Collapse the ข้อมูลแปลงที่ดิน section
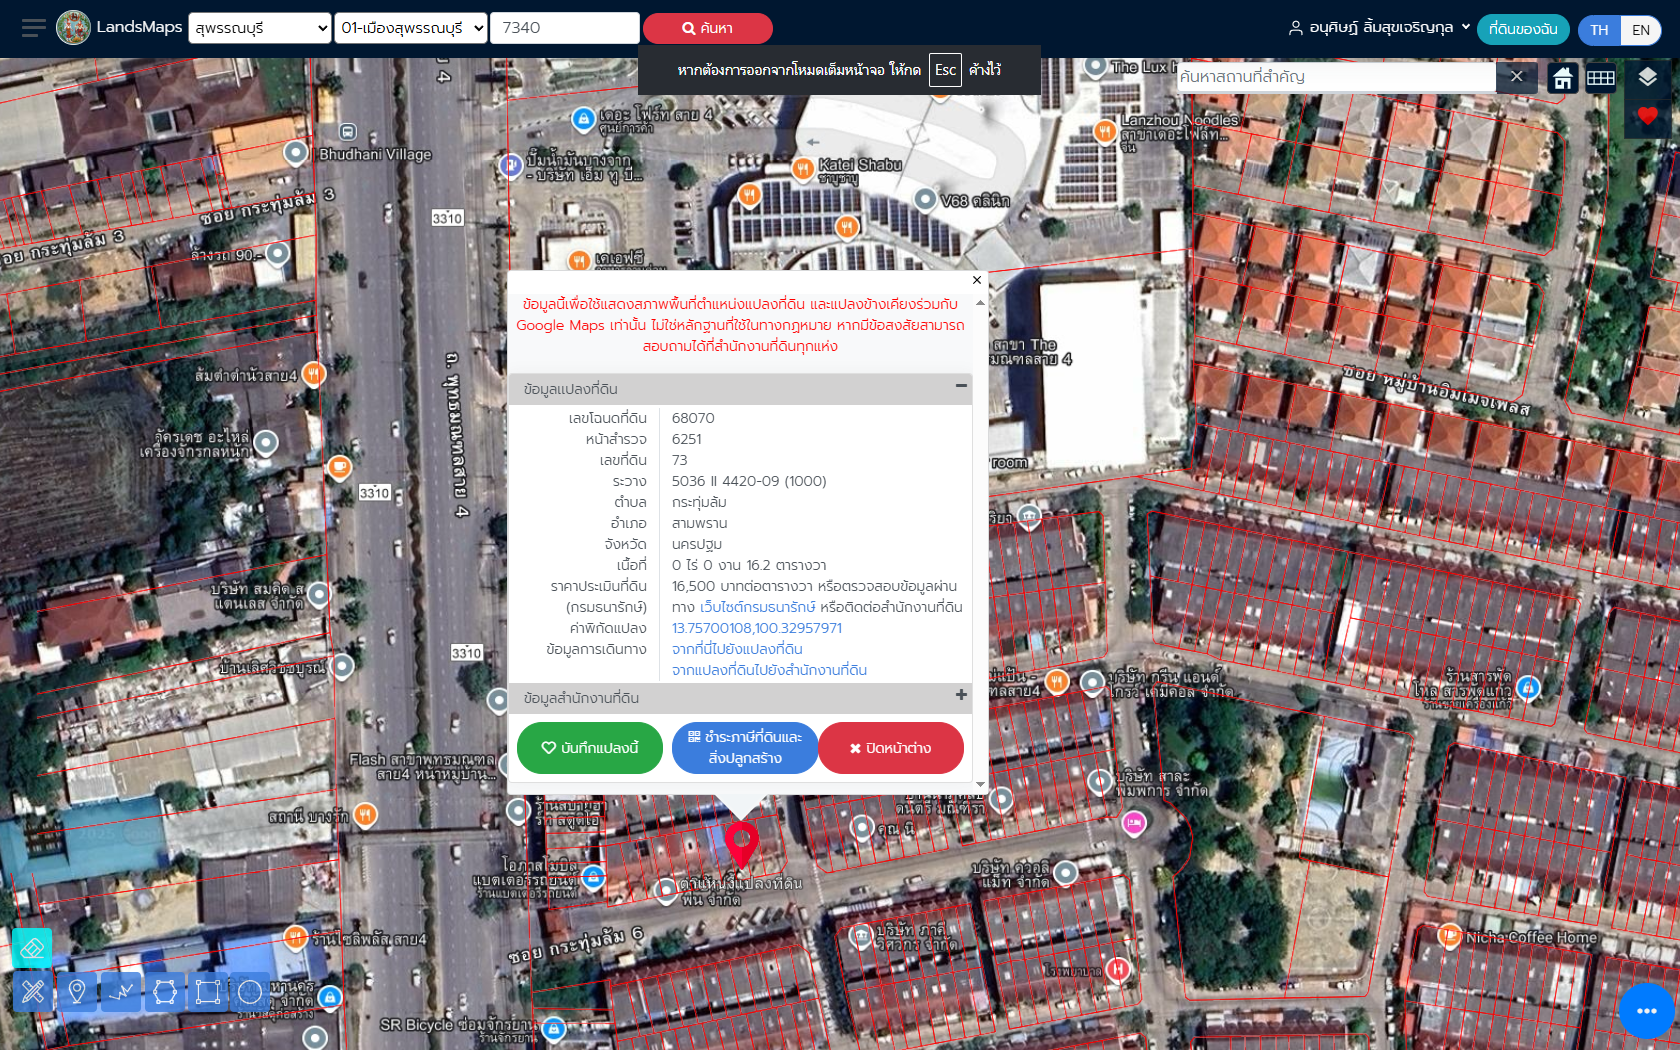The height and width of the screenshot is (1050, 1680). pyautogui.click(x=960, y=386)
